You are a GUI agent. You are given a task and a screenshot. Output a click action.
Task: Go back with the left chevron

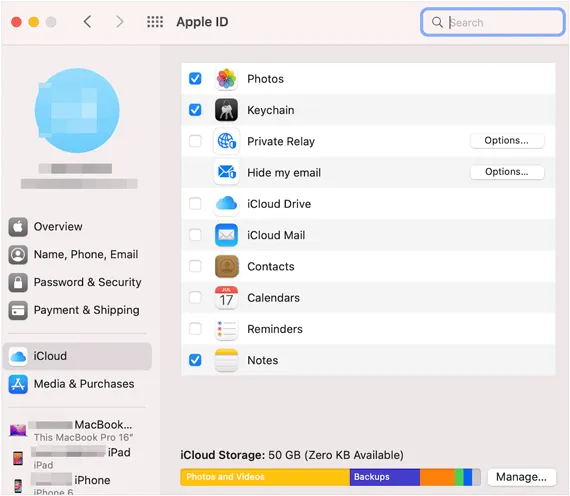tap(87, 22)
